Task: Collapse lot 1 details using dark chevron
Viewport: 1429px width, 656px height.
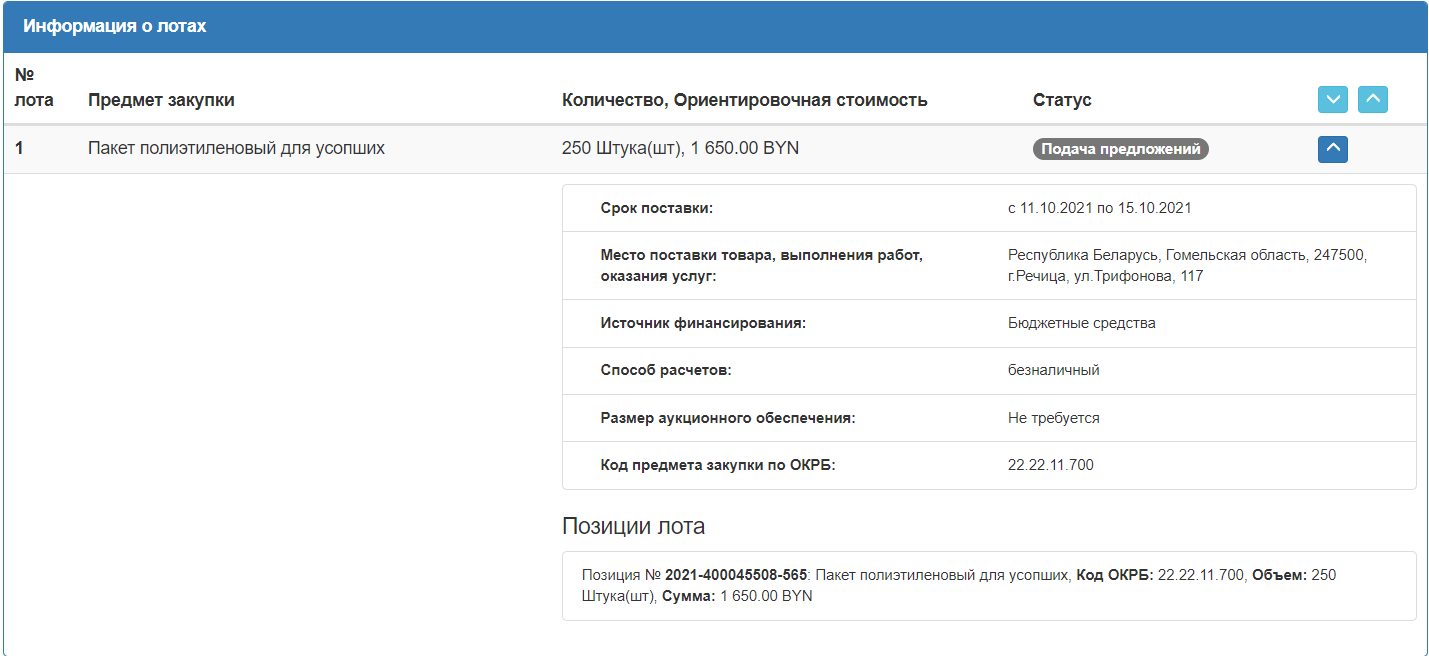Action: 1333,149
